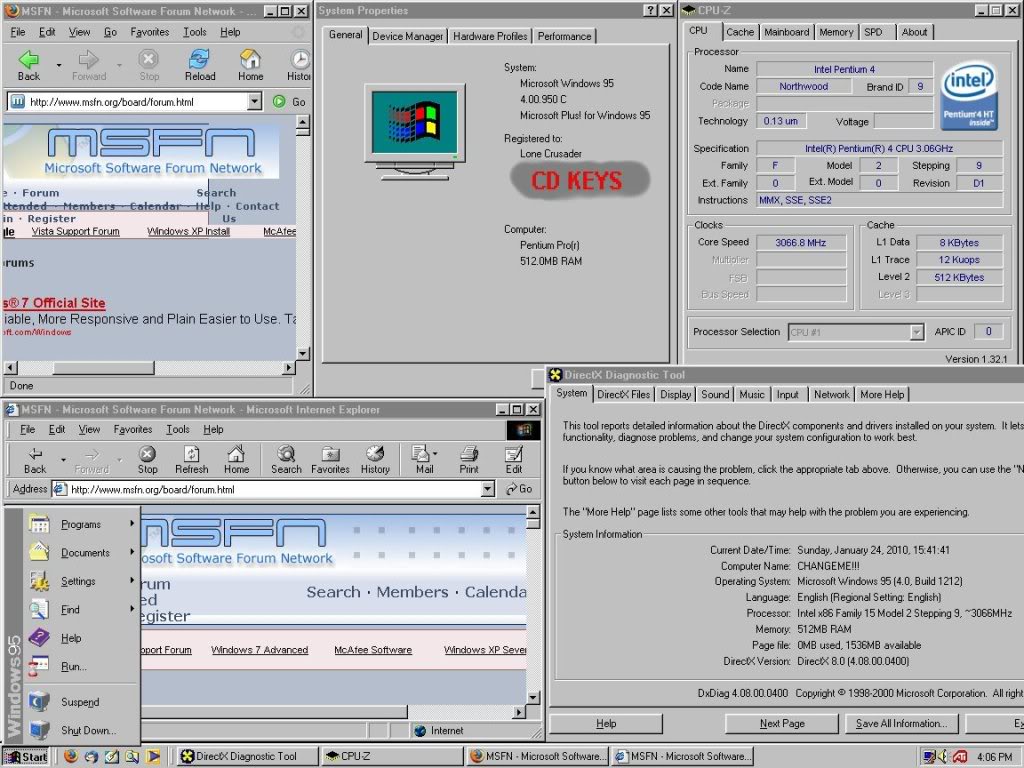Open the address bar dropdown arrow
Screen dimensions: 1024x768
[x=486, y=489]
